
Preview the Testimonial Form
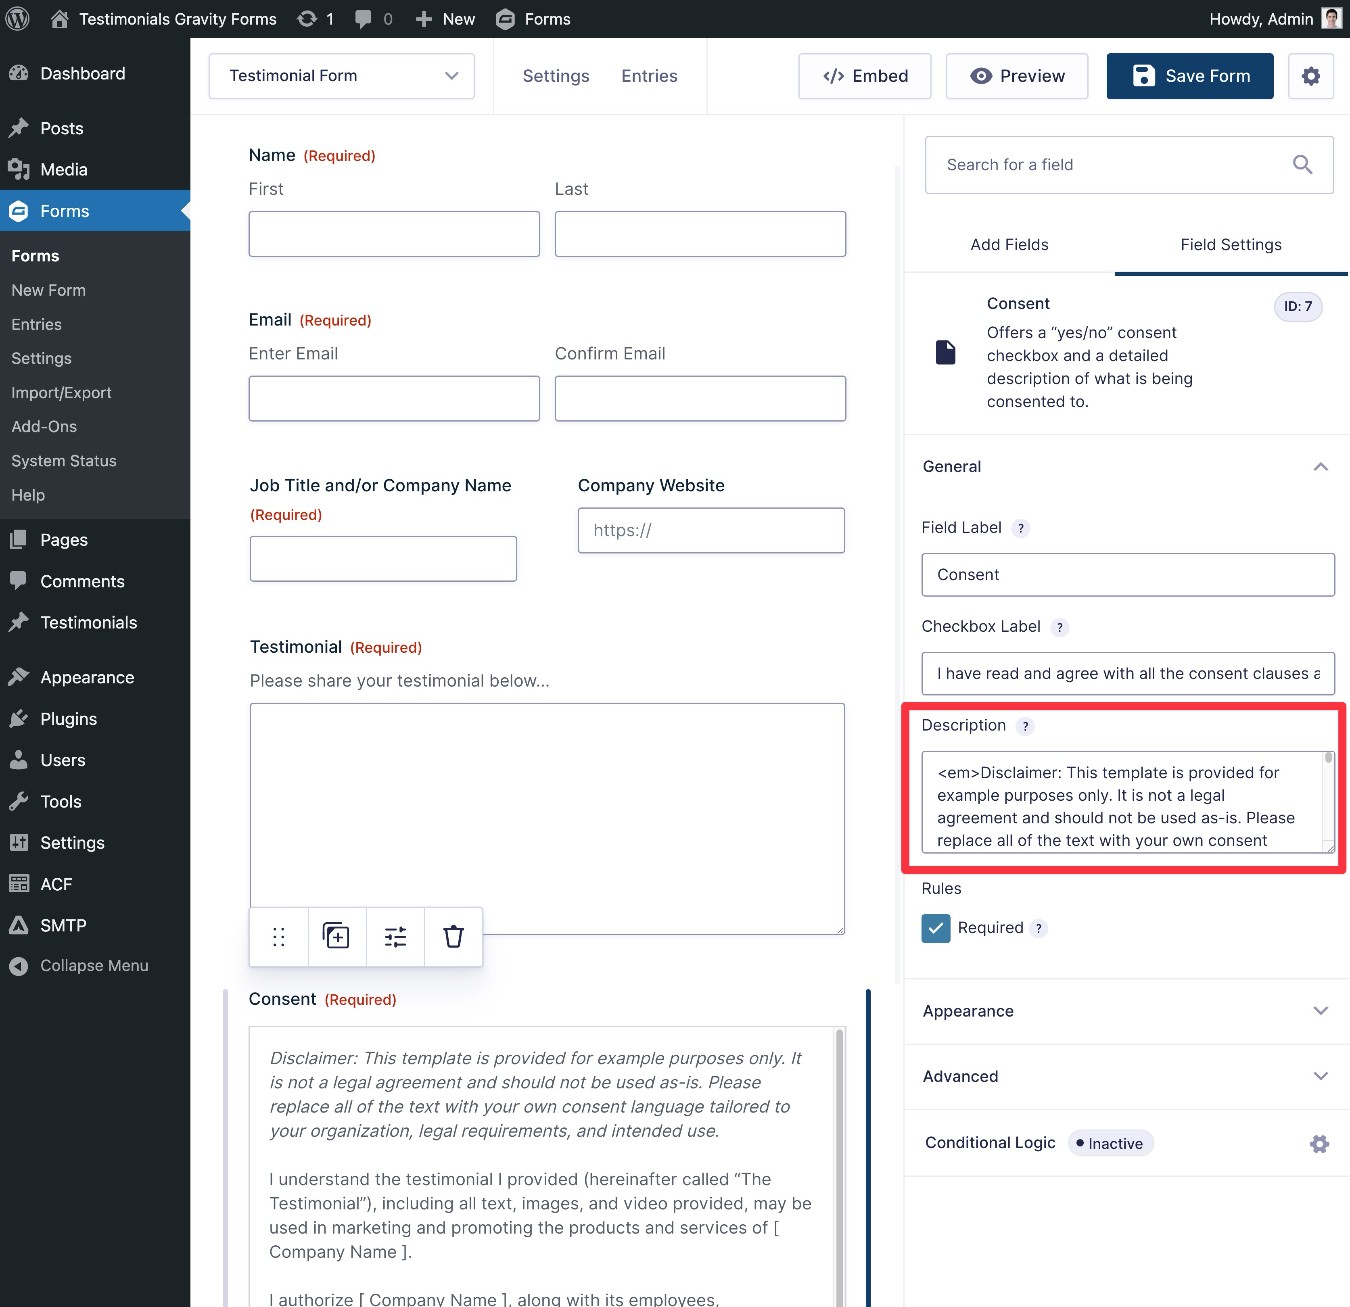click(x=1016, y=76)
